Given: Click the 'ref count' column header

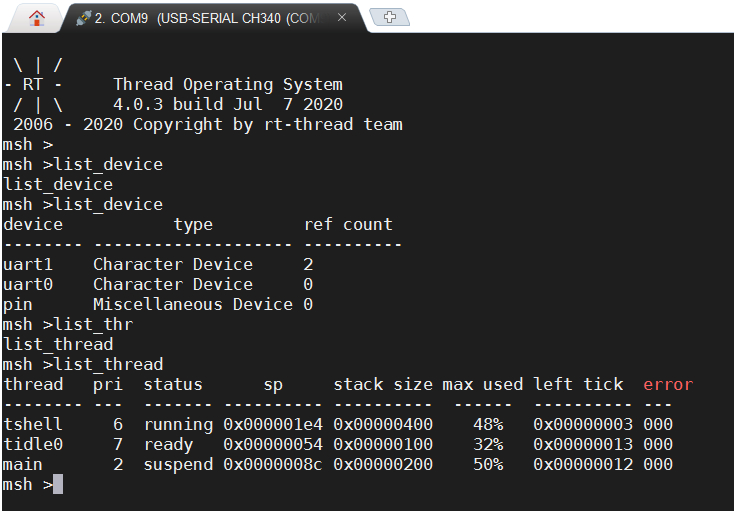Looking at the screenshot, I should (347, 224).
